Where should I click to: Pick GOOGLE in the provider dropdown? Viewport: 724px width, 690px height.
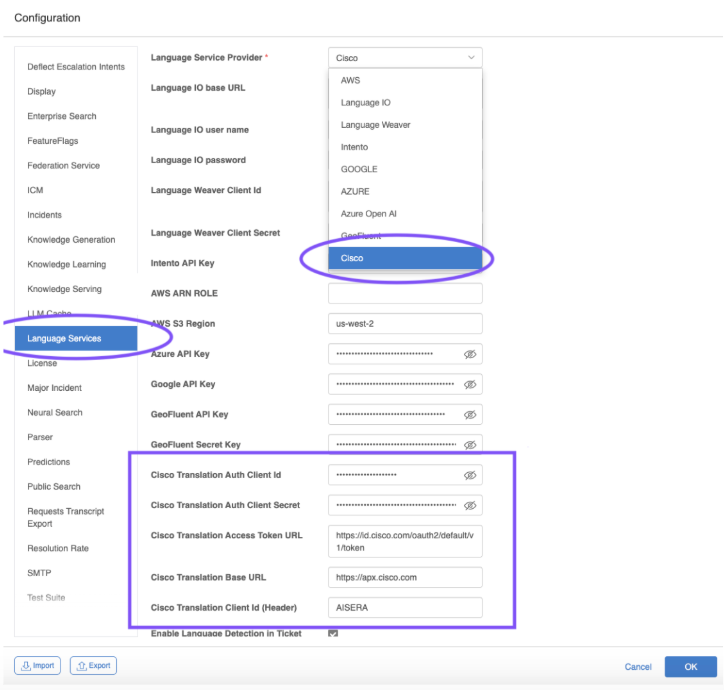(405, 169)
